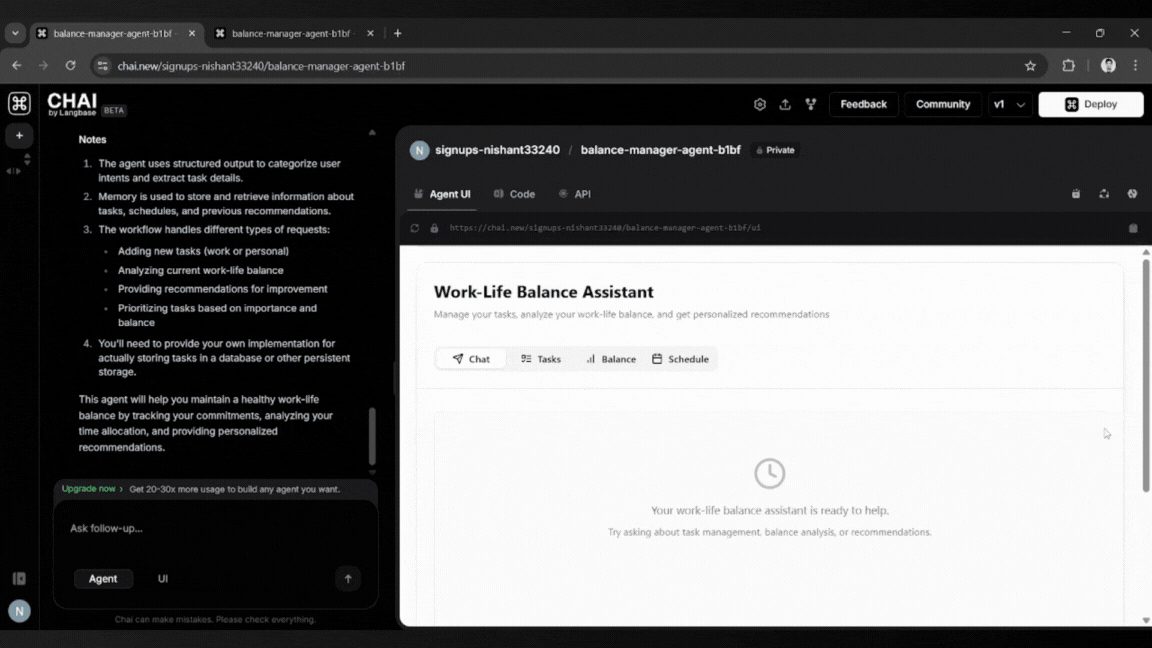Open the external browser icon above the preview
Viewport: 1152px width, 648px height.
tap(1131, 194)
